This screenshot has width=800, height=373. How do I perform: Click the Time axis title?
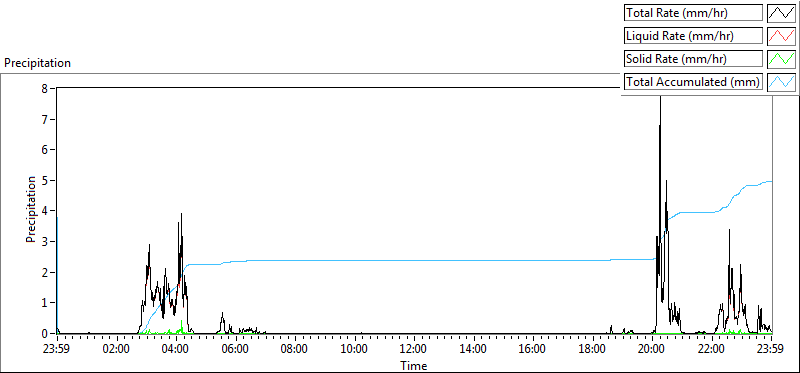pos(414,365)
